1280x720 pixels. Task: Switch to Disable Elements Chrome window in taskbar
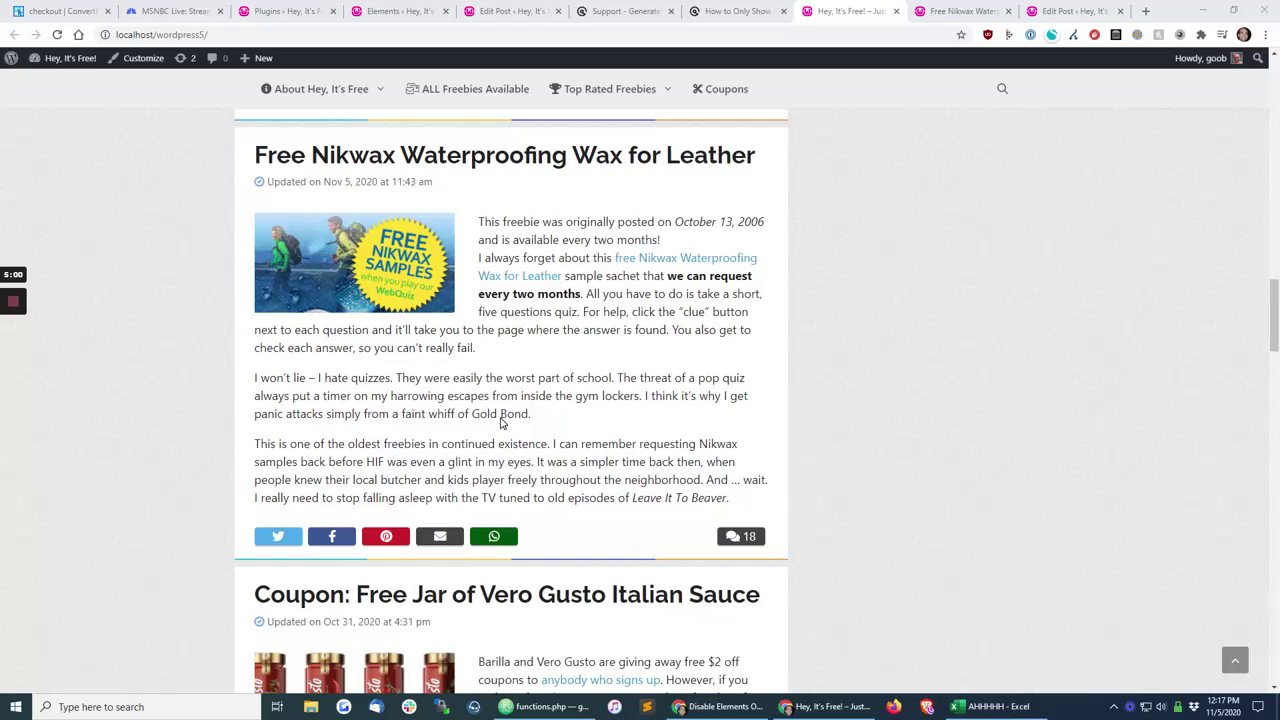(x=718, y=707)
